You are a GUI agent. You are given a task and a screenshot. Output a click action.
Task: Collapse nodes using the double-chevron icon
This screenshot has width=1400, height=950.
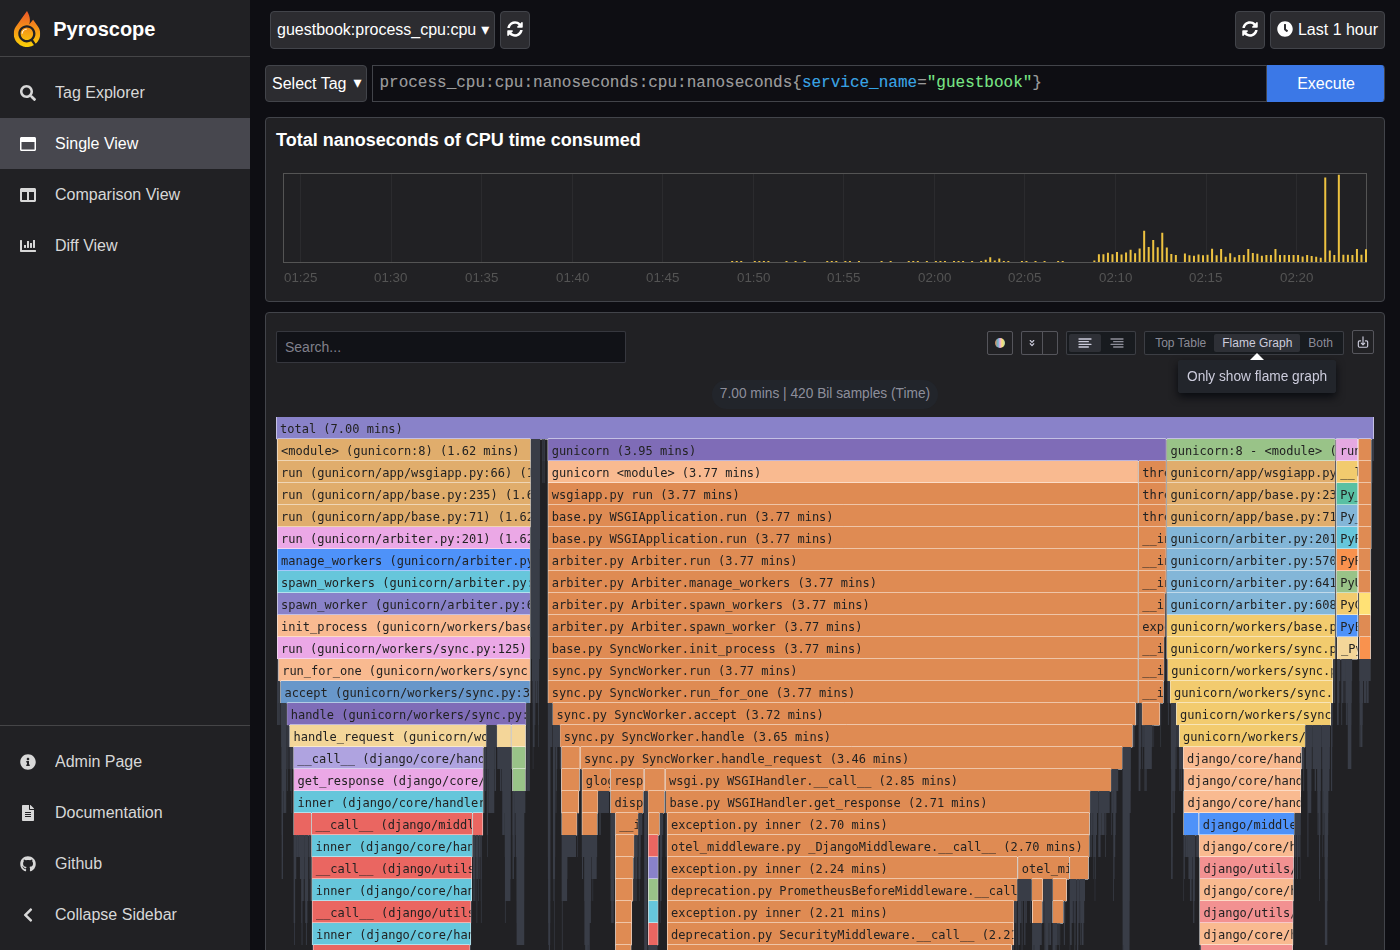click(x=1032, y=343)
